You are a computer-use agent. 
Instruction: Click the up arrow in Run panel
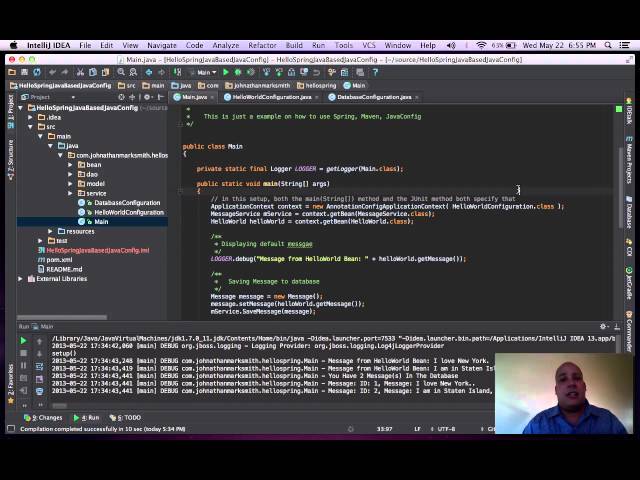pos(40,341)
